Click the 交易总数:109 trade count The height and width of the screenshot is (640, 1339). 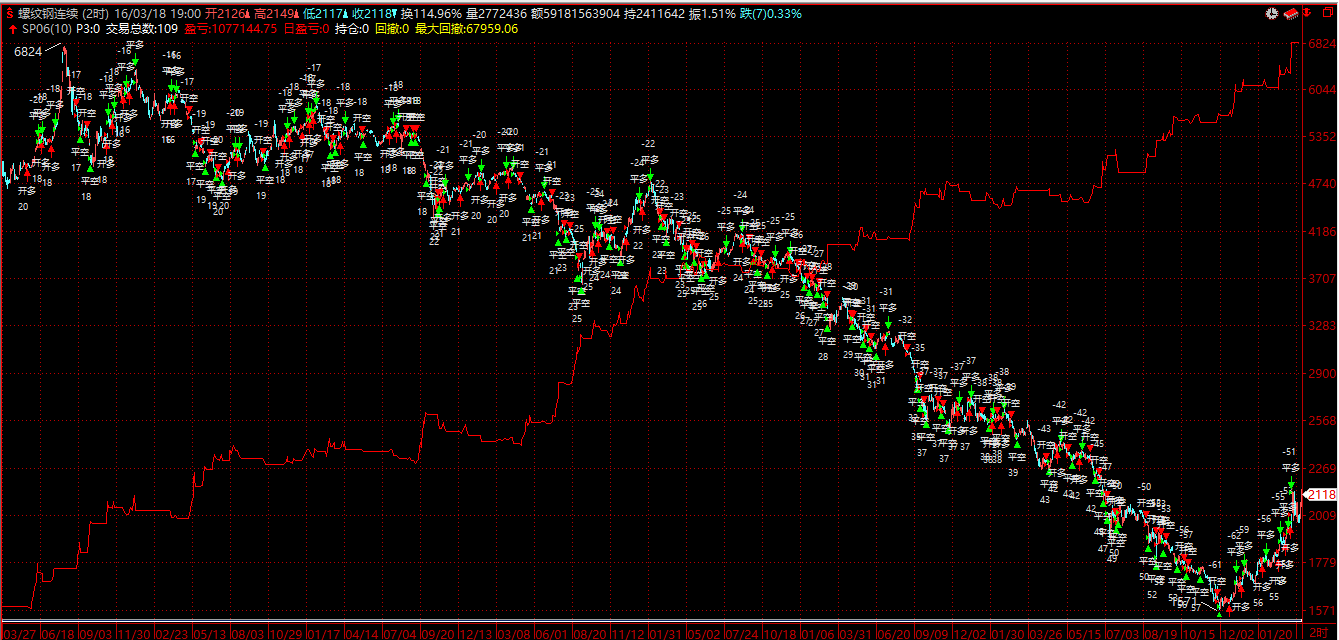141,29
